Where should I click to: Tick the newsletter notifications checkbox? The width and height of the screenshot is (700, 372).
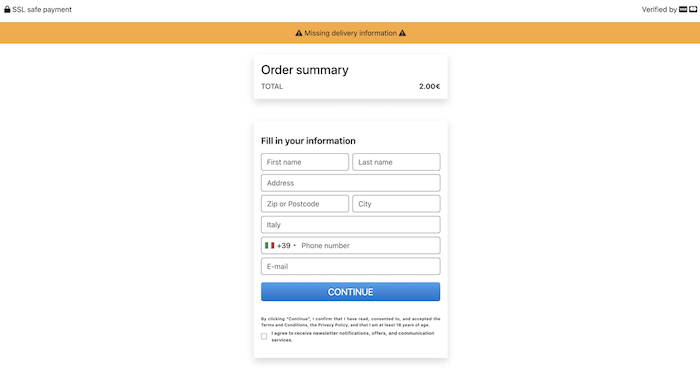pos(264,336)
